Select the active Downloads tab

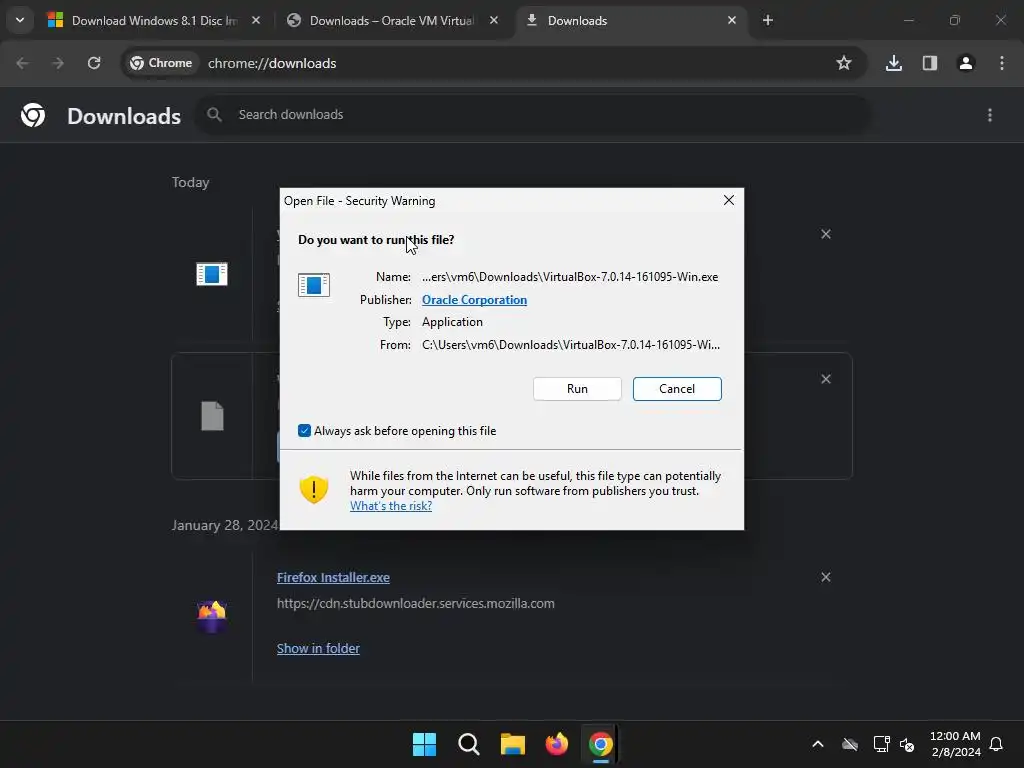(x=630, y=20)
